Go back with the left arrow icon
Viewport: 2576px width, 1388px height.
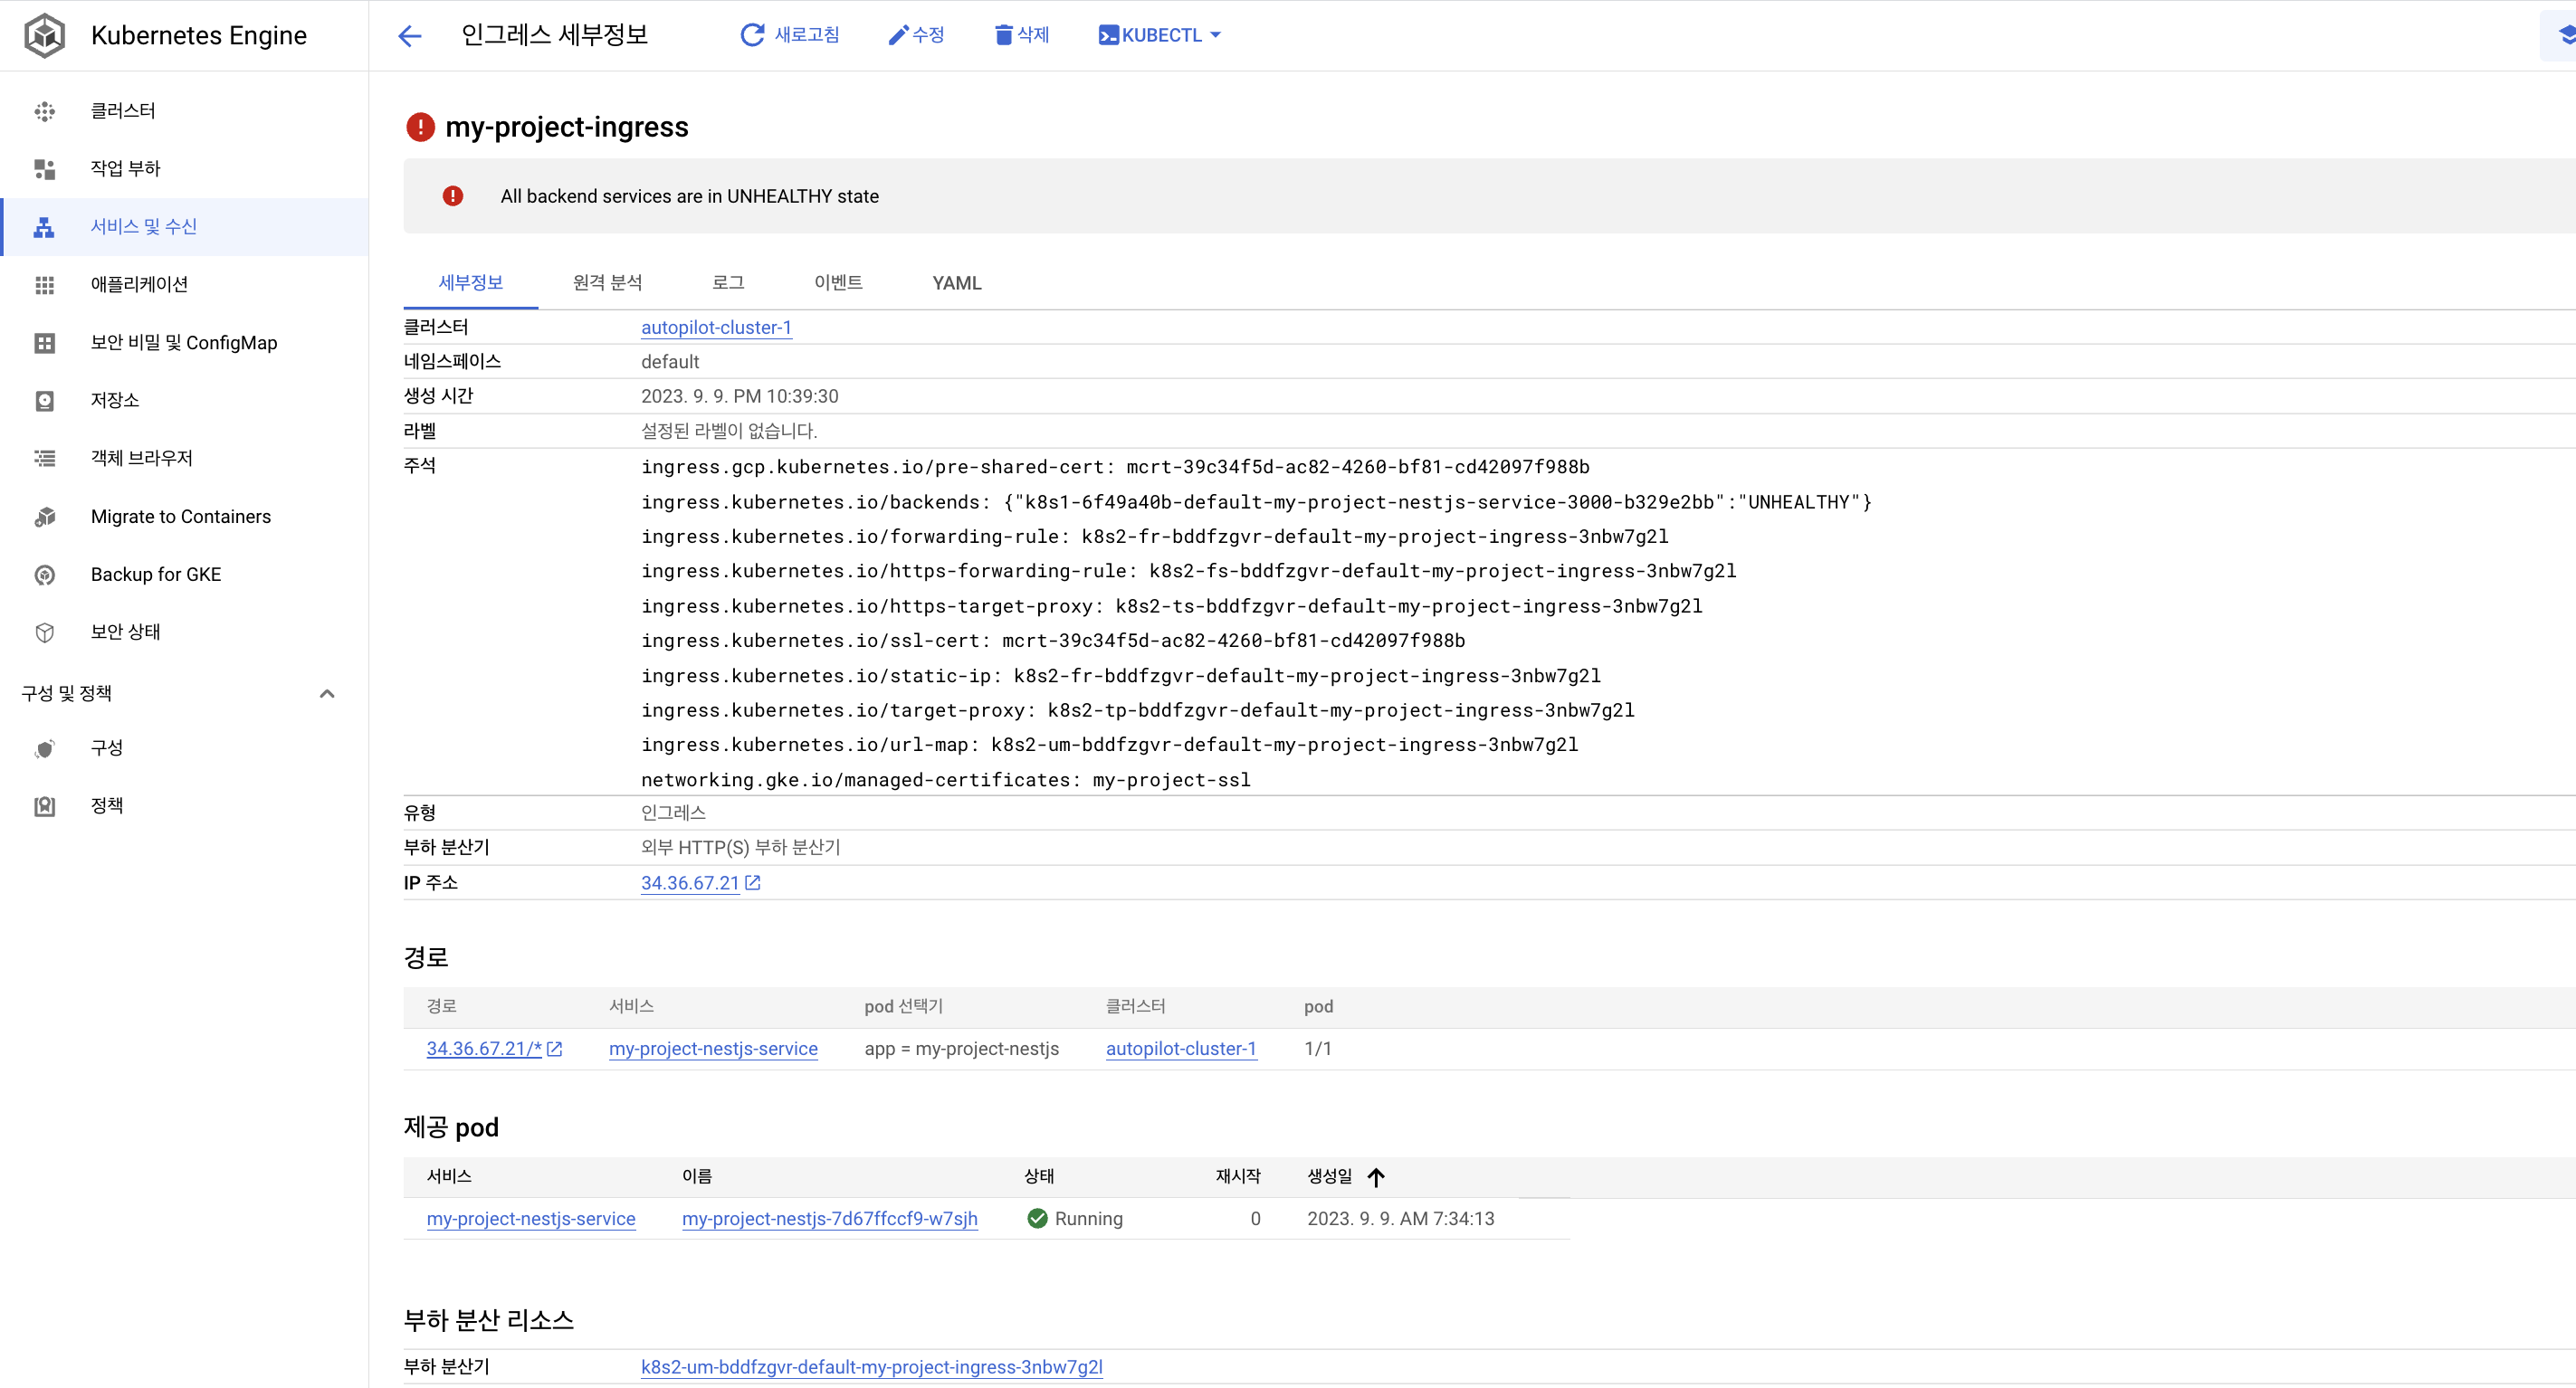coord(410,36)
